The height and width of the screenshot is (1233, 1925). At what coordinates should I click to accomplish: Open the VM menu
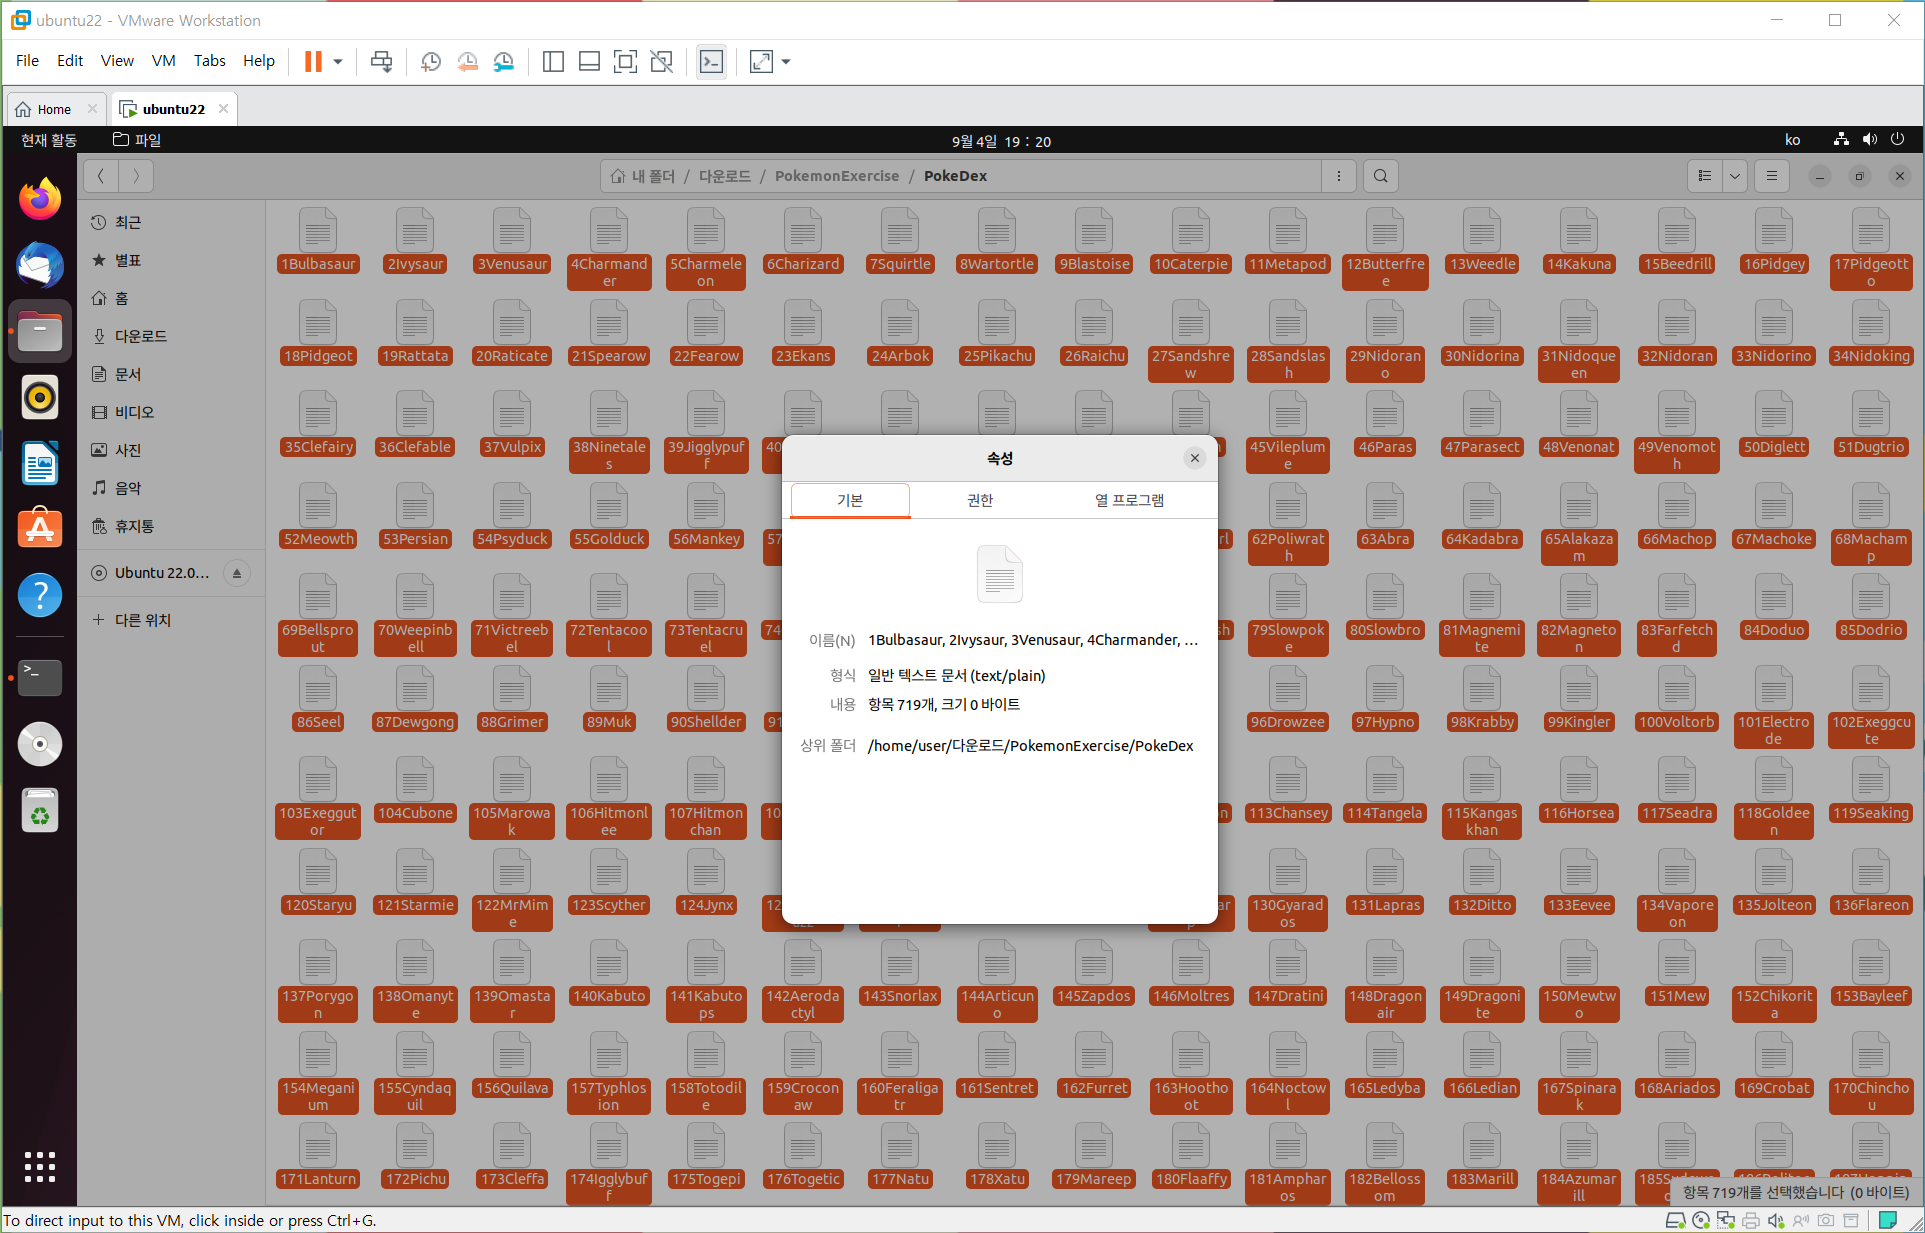163,61
